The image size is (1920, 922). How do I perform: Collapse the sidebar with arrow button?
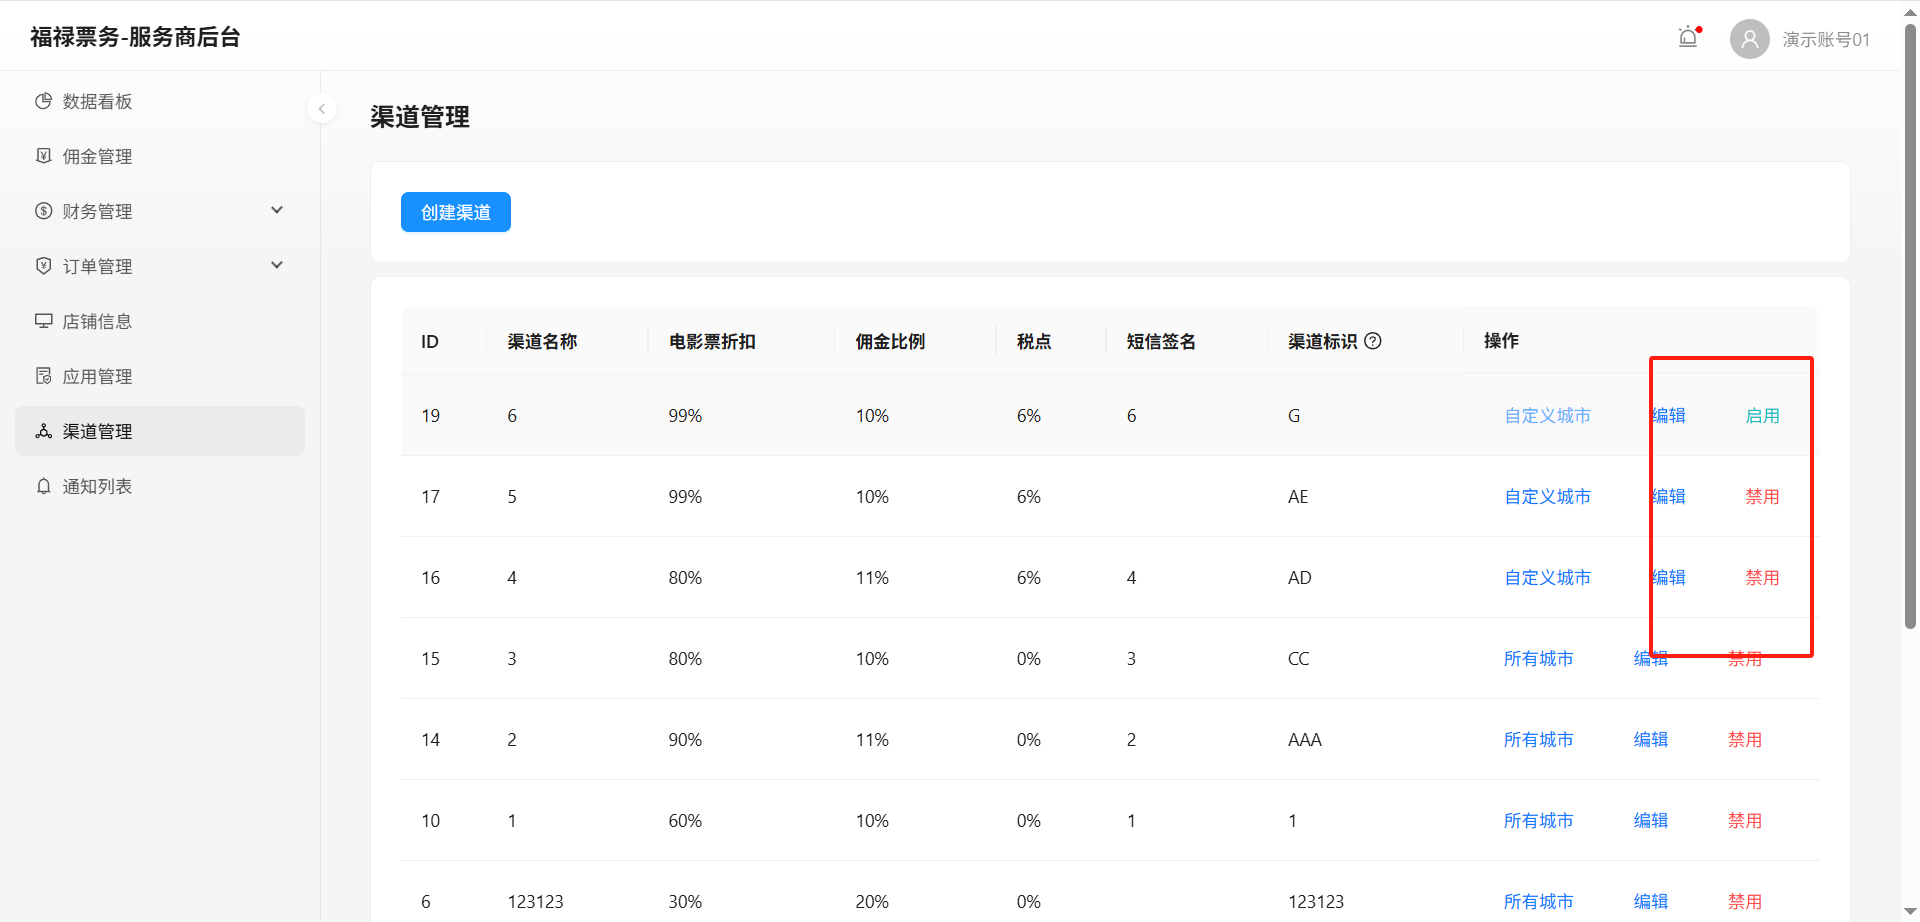322,108
